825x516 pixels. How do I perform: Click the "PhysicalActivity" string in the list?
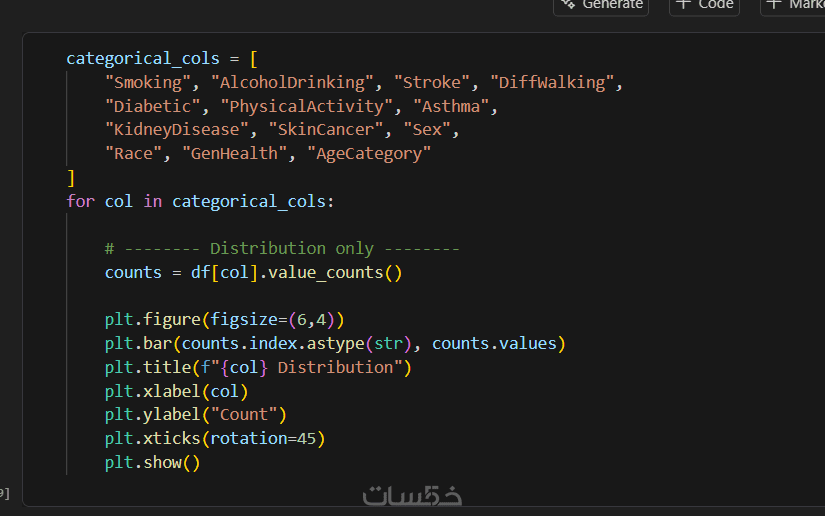(x=306, y=106)
